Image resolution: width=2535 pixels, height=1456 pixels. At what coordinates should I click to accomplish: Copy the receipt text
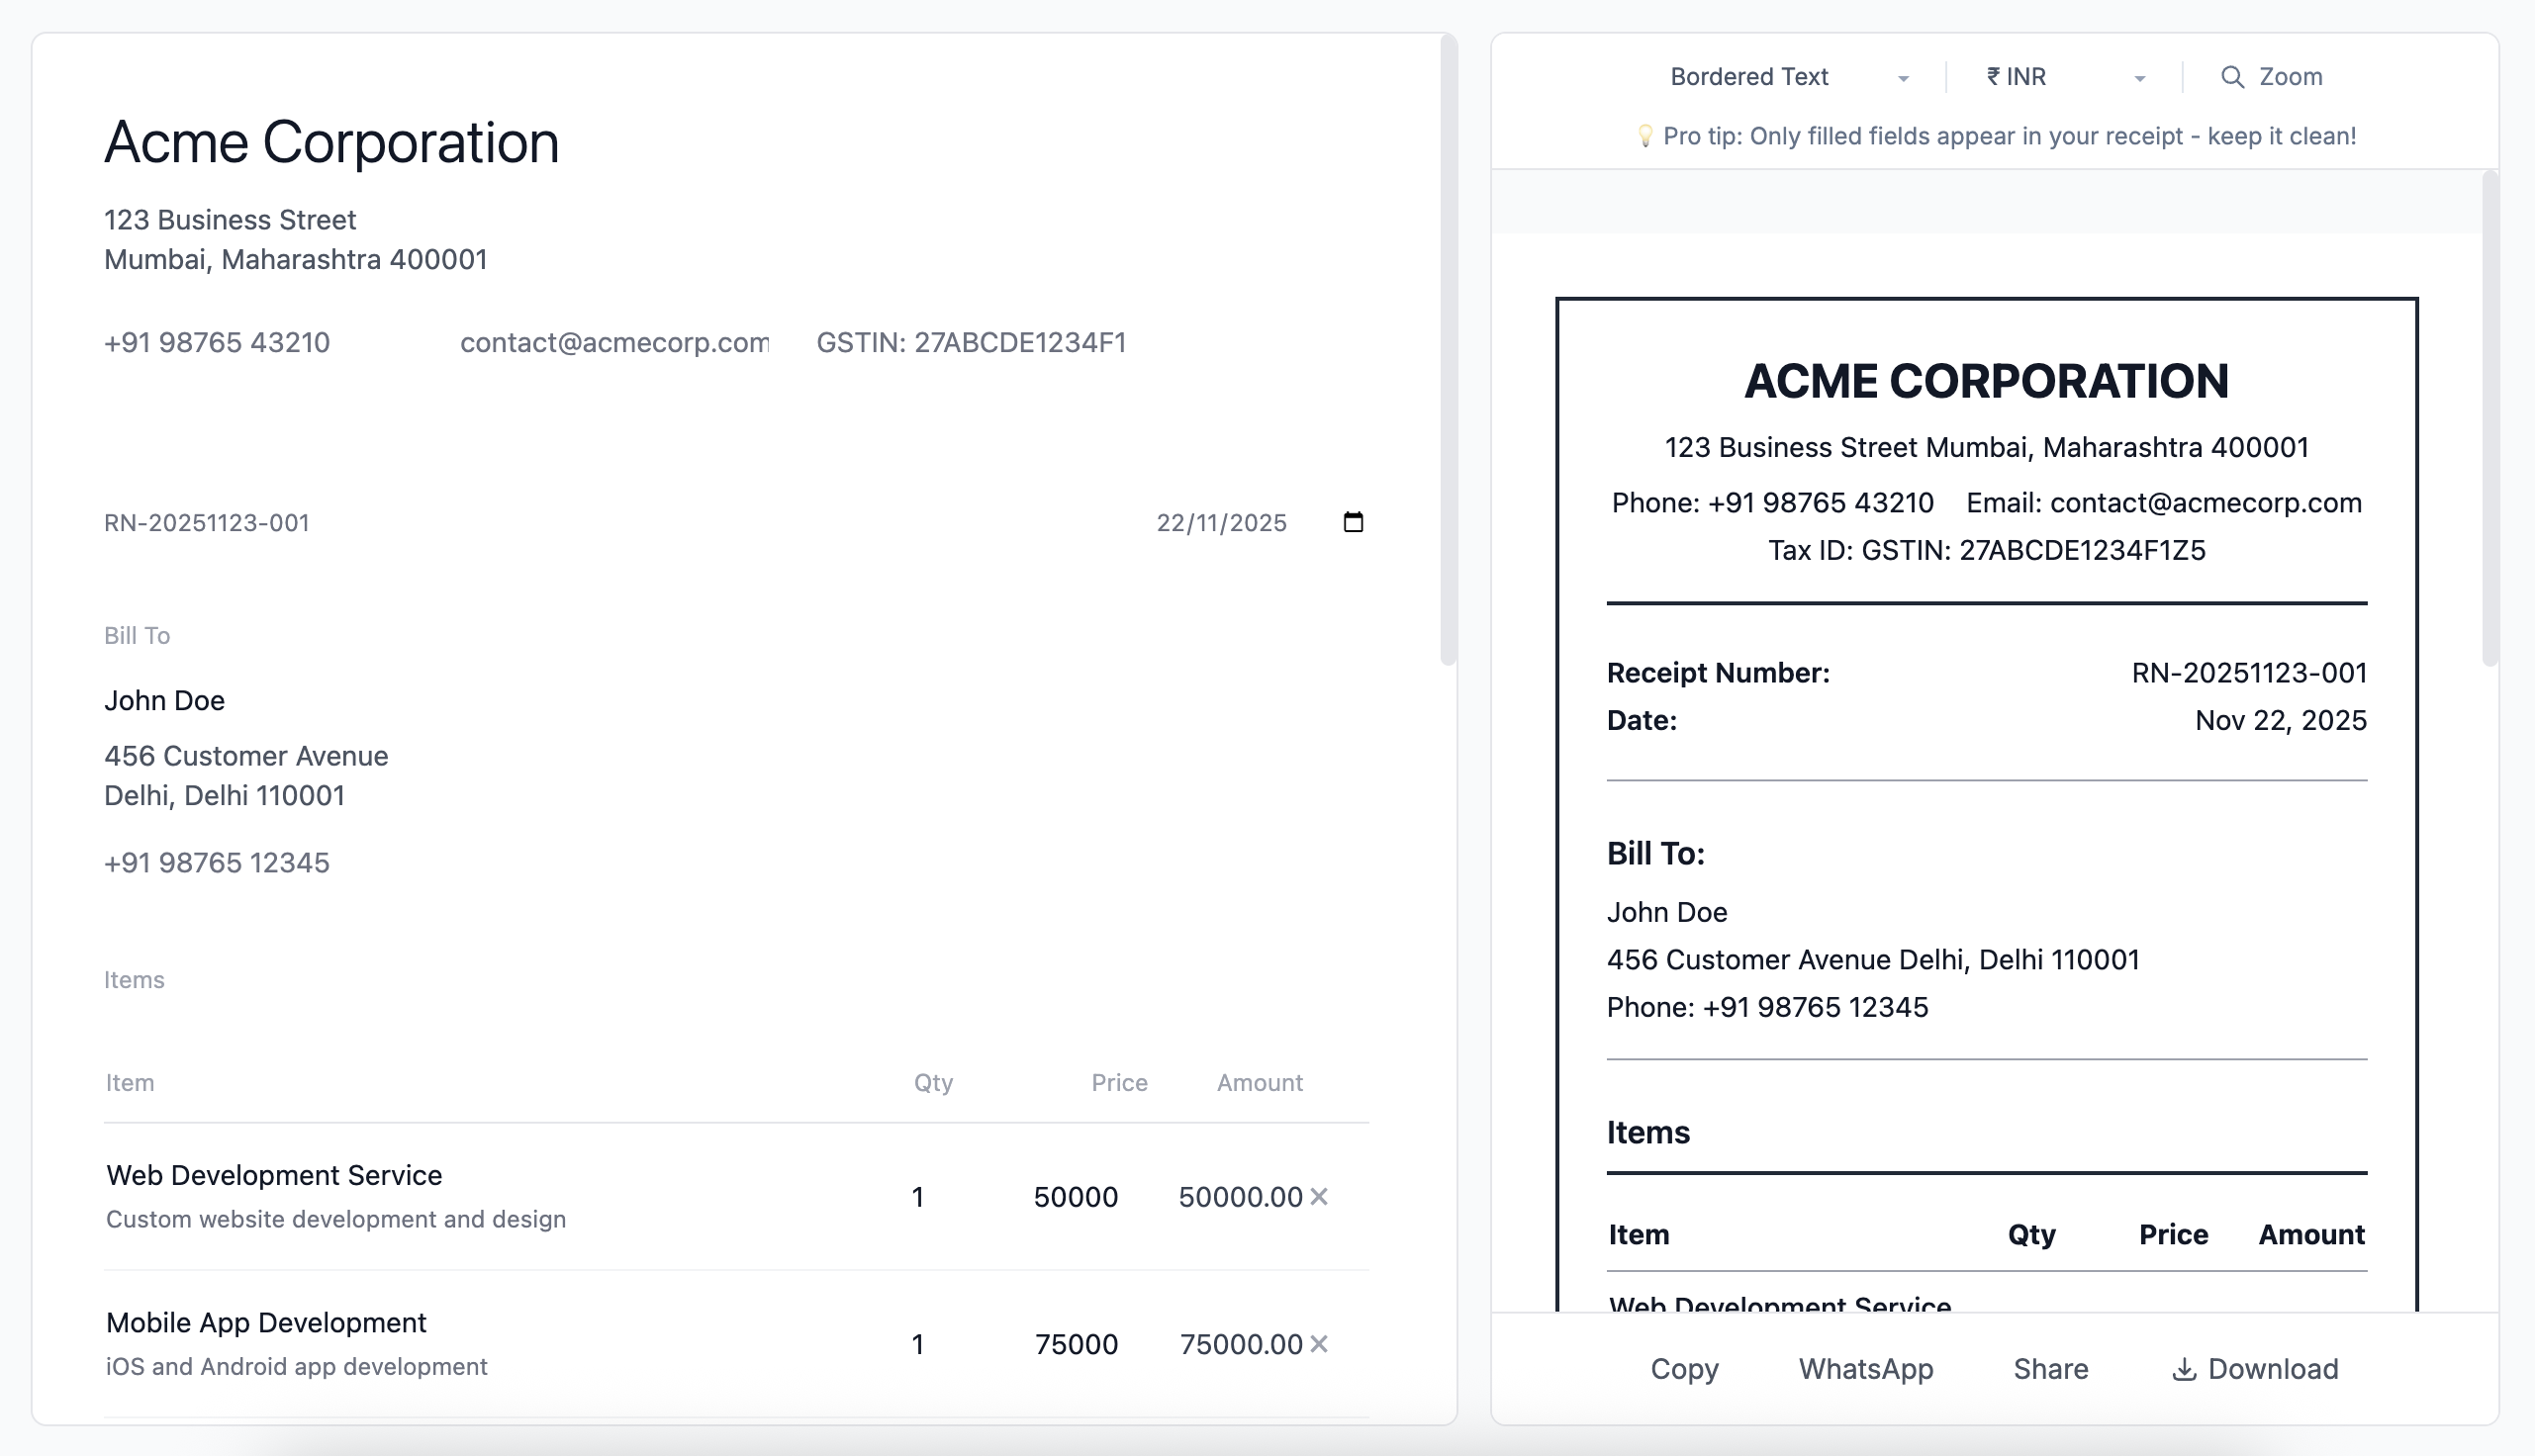click(x=1684, y=1369)
